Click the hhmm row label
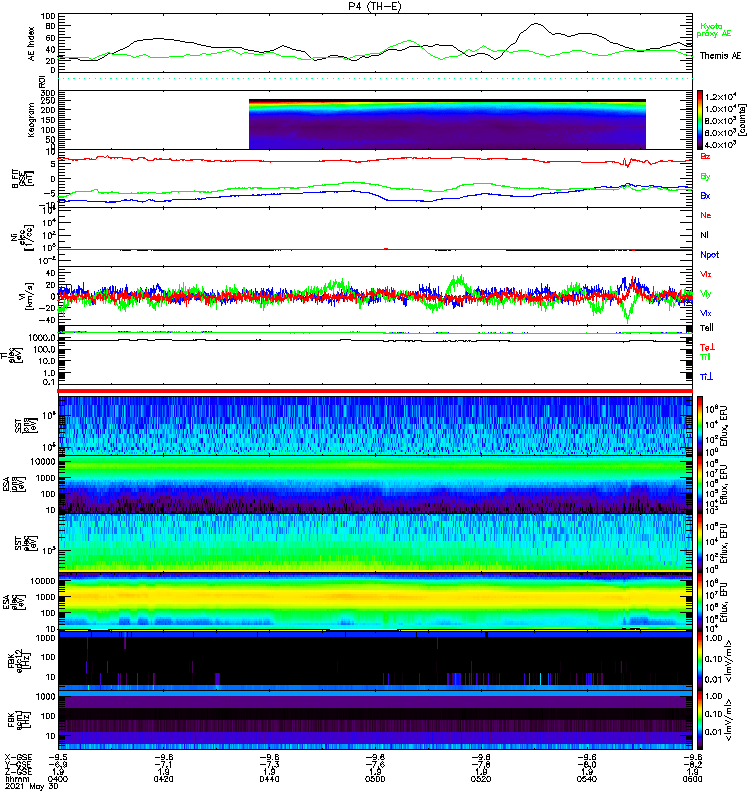 click(x=17, y=779)
